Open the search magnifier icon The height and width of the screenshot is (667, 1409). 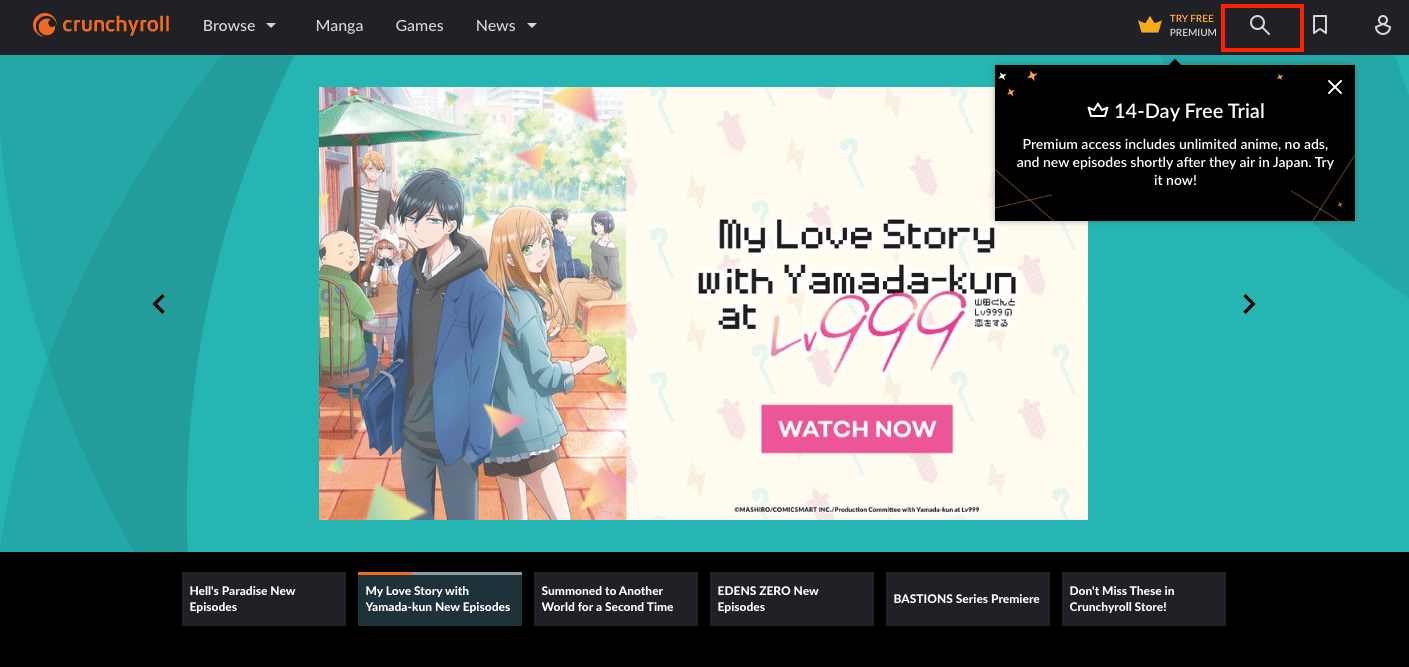click(1260, 26)
